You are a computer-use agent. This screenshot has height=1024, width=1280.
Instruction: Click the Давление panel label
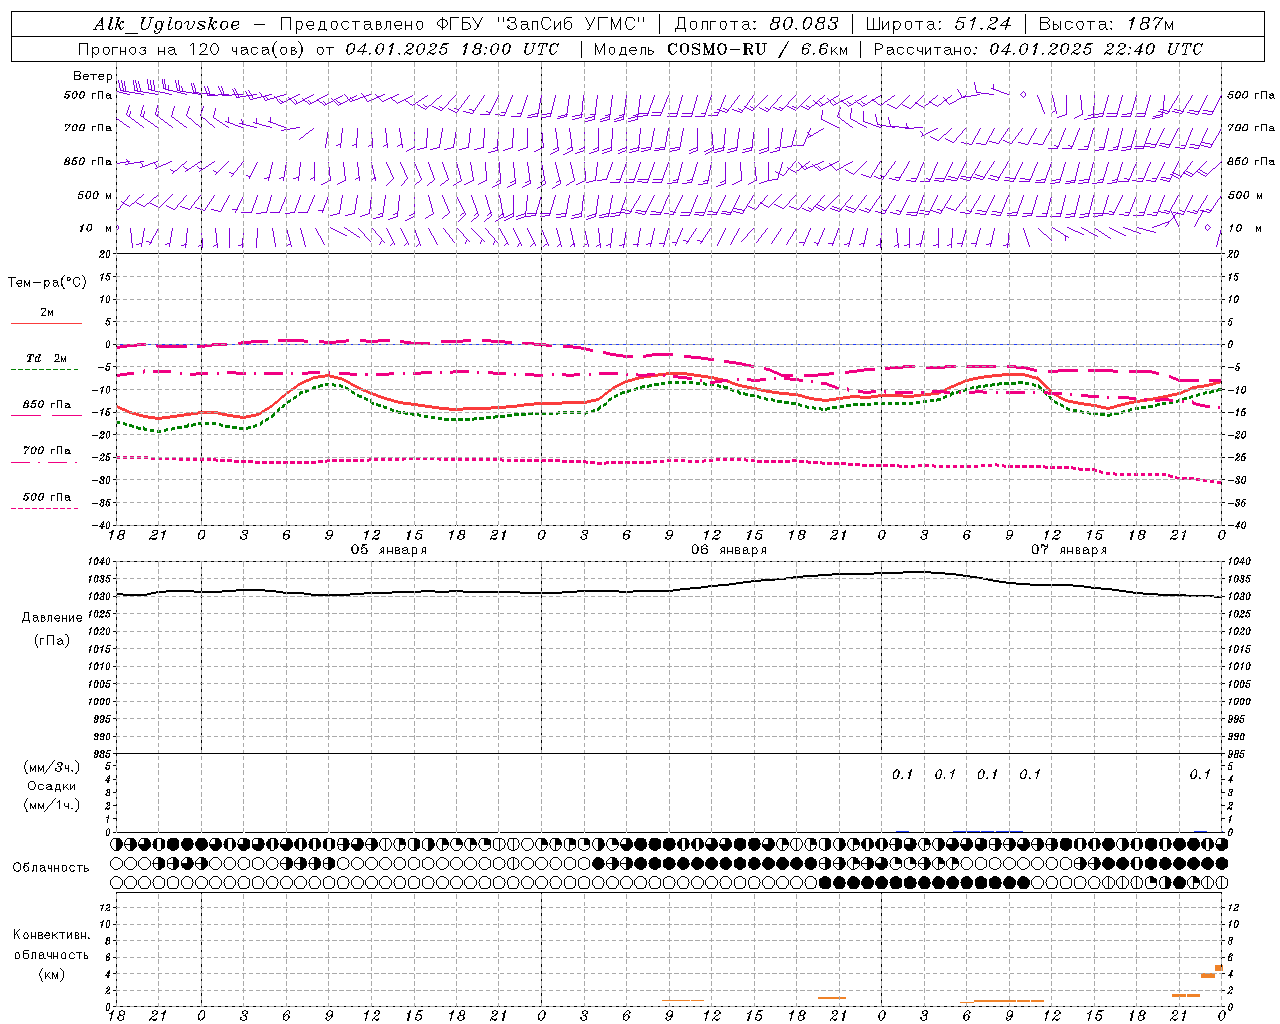pos(52,618)
